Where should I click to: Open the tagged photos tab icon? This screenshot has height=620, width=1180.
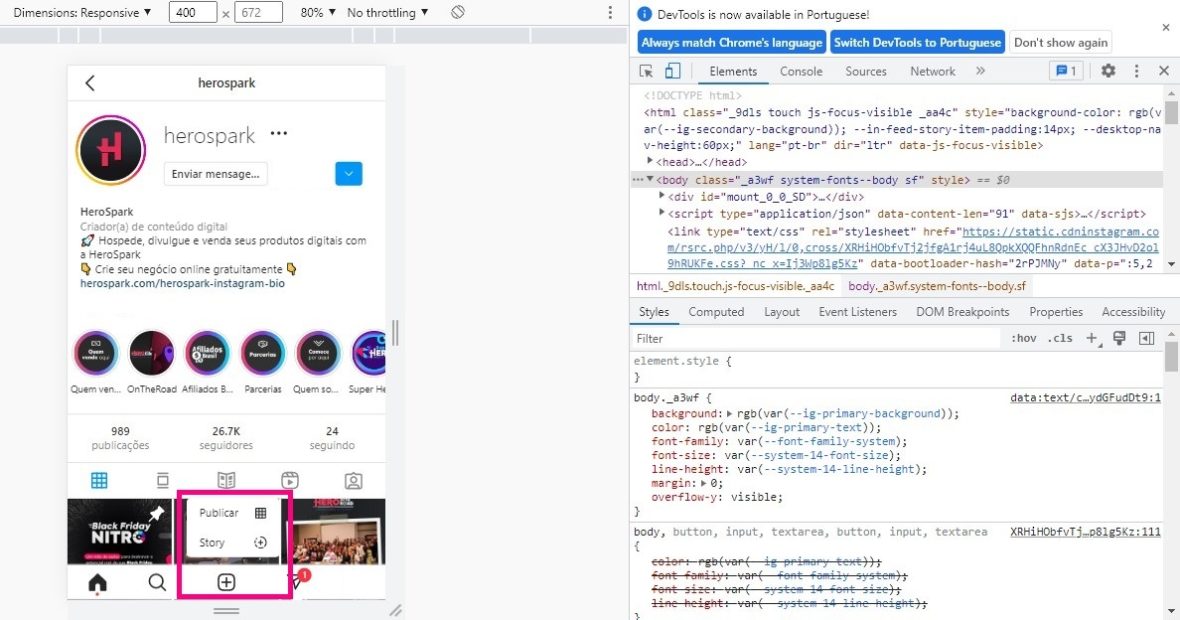coord(352,480)
